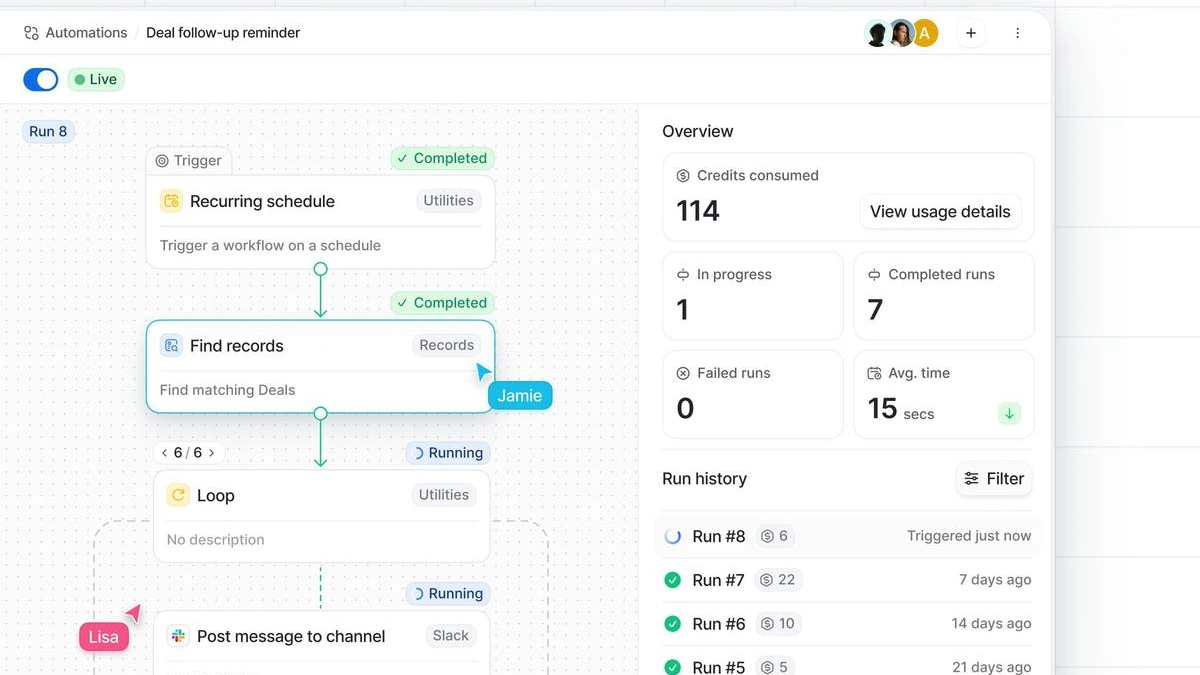The height and width of the screenshot is (675, 1200).
Task: Click the In progress card icon
Action: coord(683,275)
